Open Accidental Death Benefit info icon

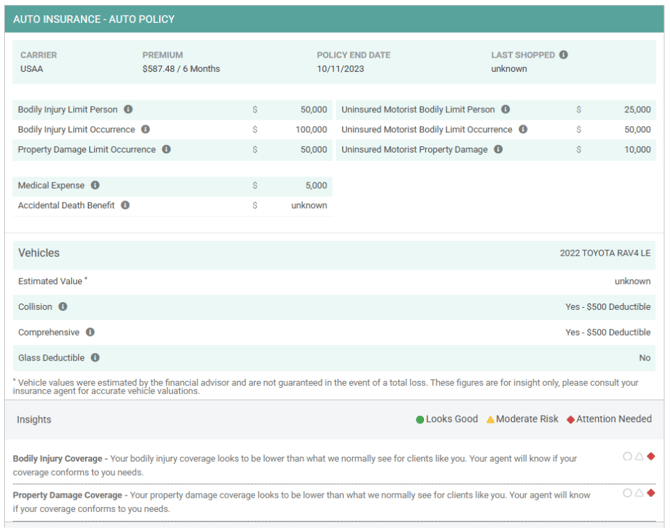pyautogui.click(x=125, y=205)
